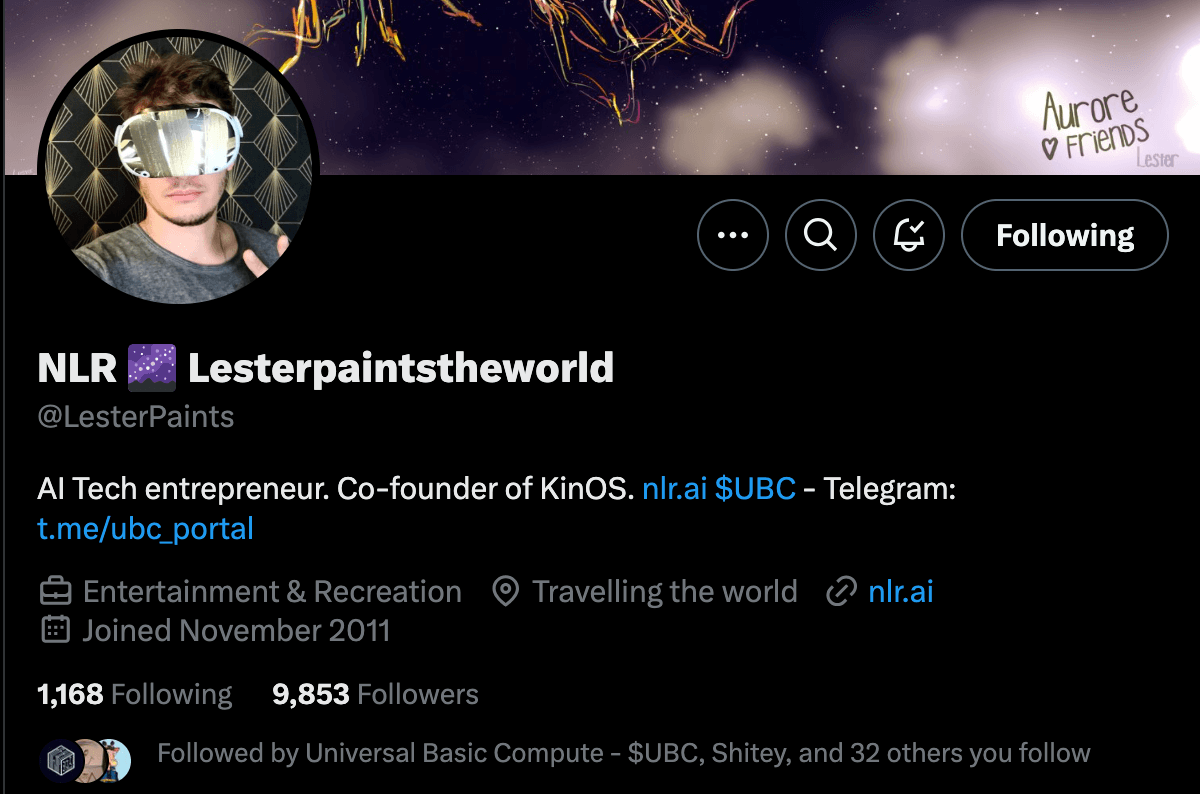The width and height of the screenshot is (1200, 794).
Task: Open the profile picture with VR headset
Action: [178, 167]
